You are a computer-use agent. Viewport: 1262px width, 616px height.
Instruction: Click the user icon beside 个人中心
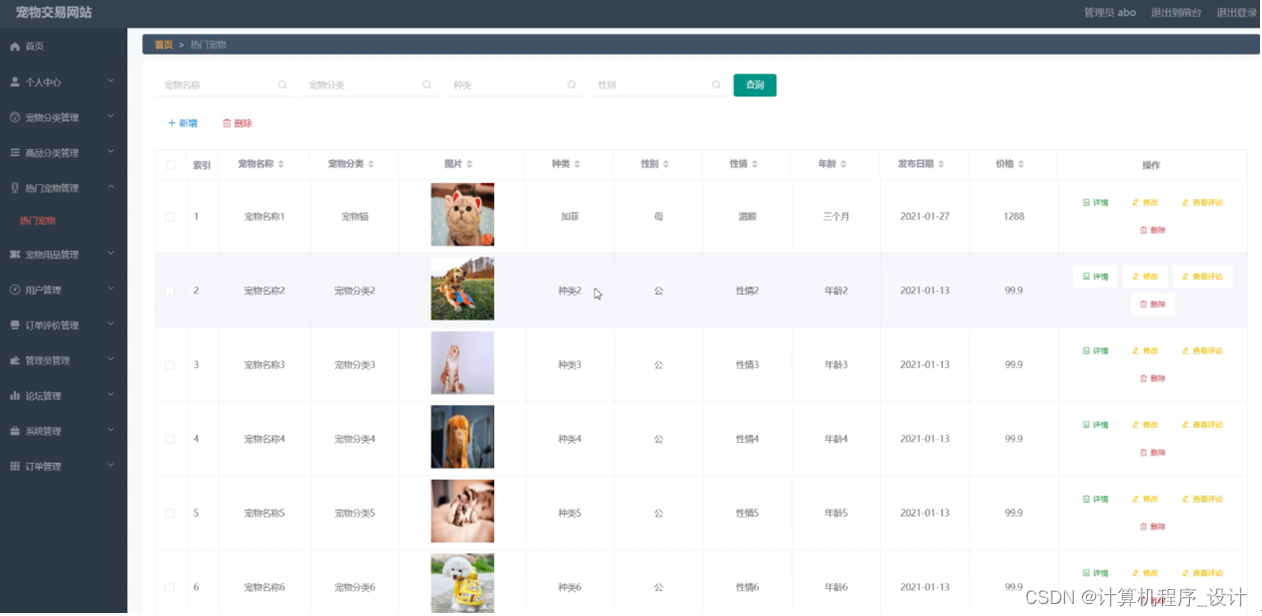(x=15, y=82)
